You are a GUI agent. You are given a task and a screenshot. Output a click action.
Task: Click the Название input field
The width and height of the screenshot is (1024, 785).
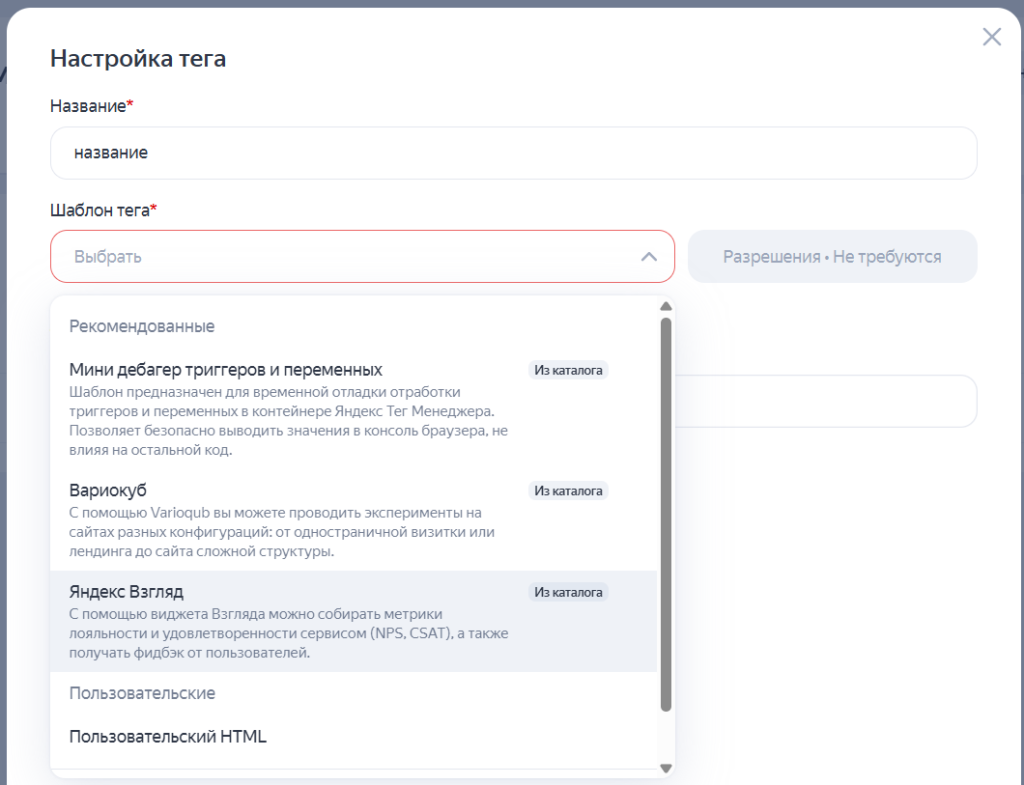point(513,153)
